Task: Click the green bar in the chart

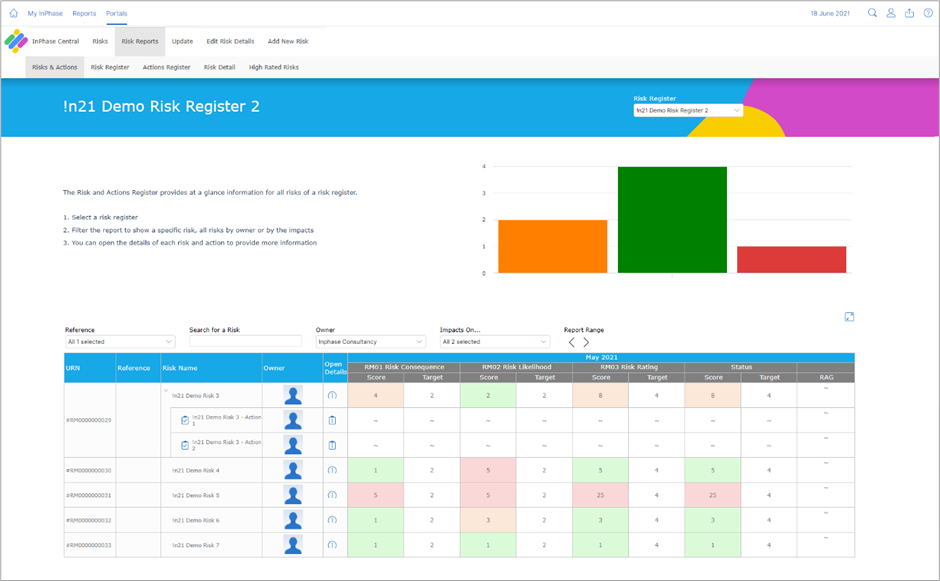Action: [x=672, y=220]
